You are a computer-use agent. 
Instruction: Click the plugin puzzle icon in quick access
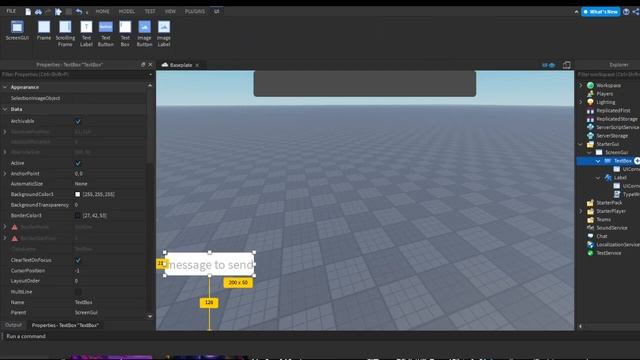tap(58, 11)
